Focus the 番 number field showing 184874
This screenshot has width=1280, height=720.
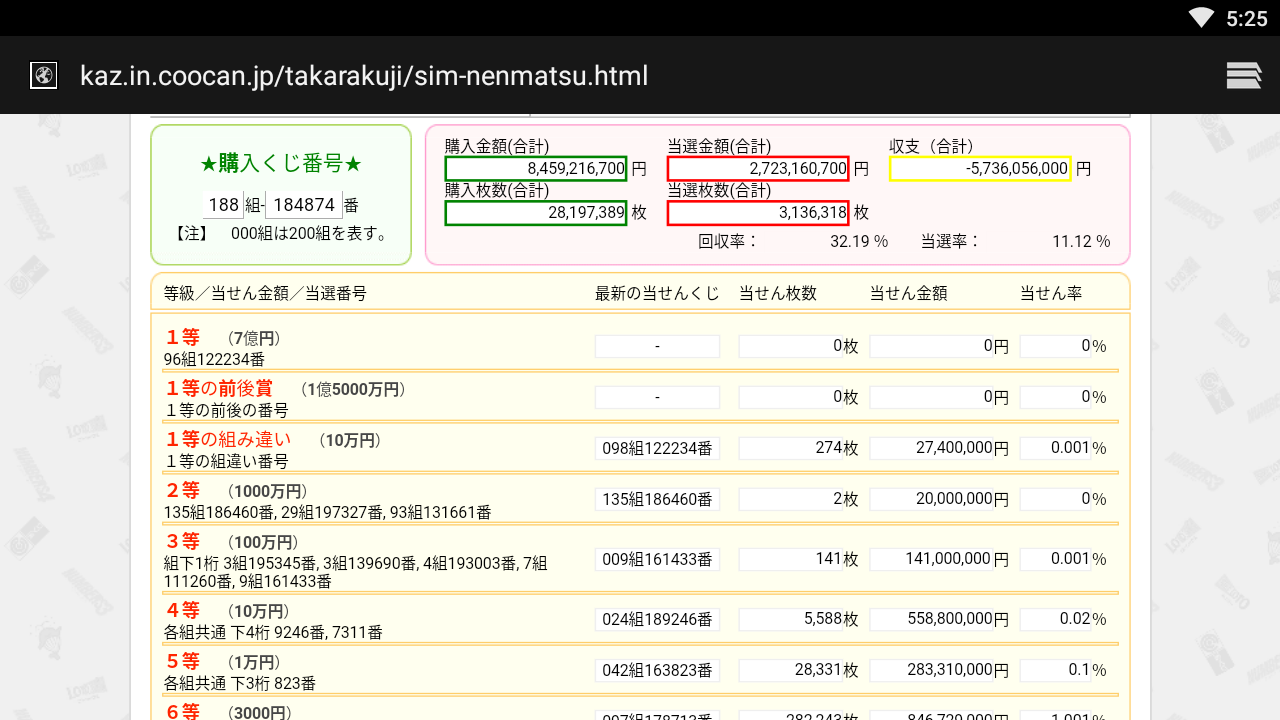coord(303,205)
